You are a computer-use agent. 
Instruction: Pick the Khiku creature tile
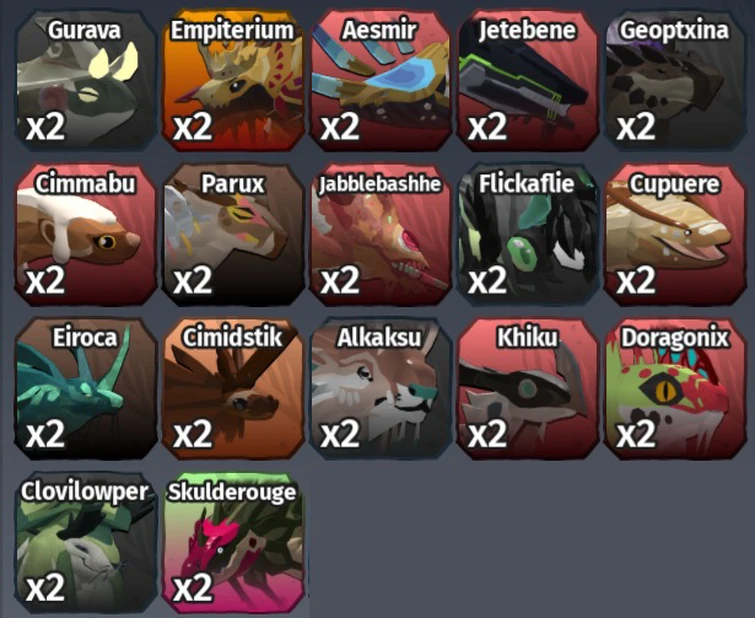tap(528, 388)
